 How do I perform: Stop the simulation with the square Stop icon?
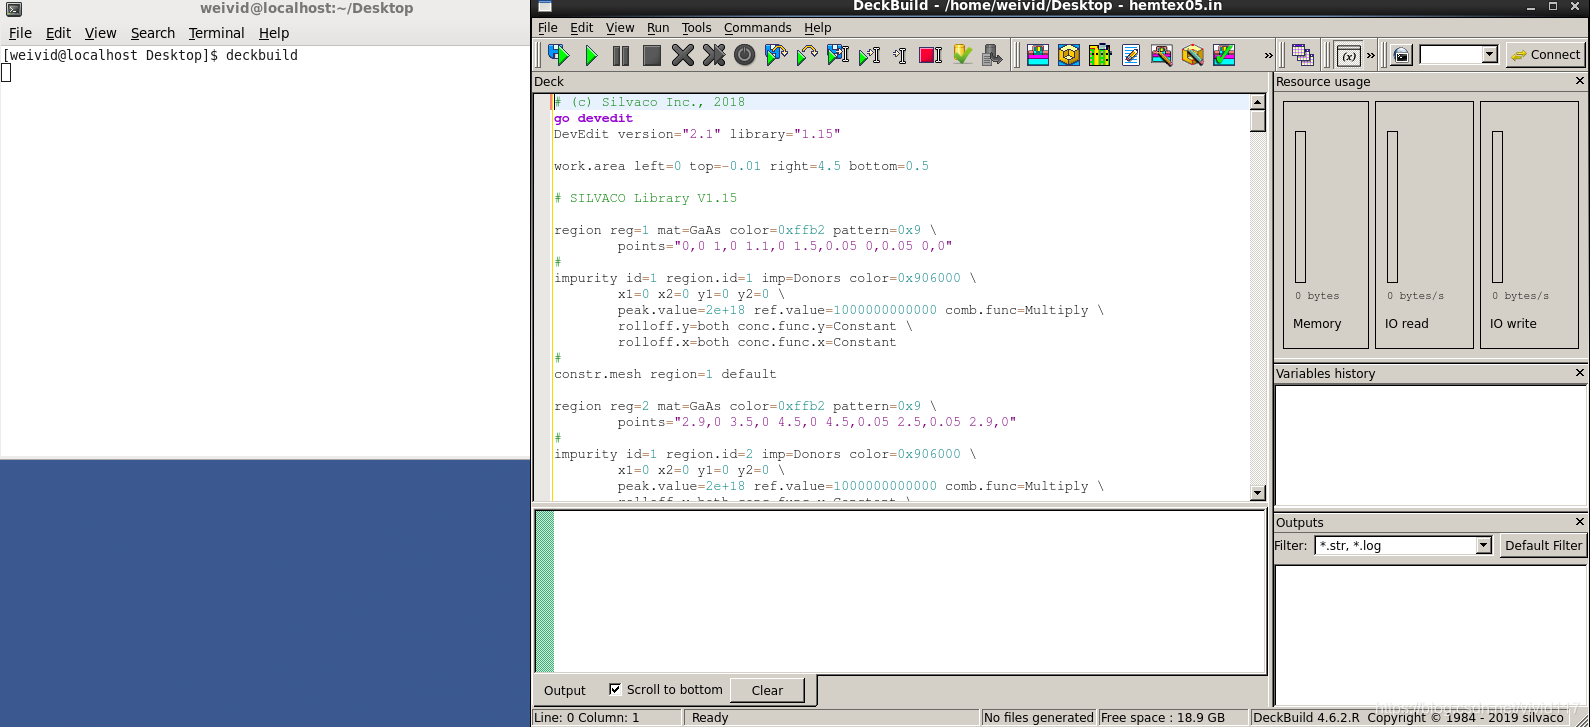click(x=652, y=55)
